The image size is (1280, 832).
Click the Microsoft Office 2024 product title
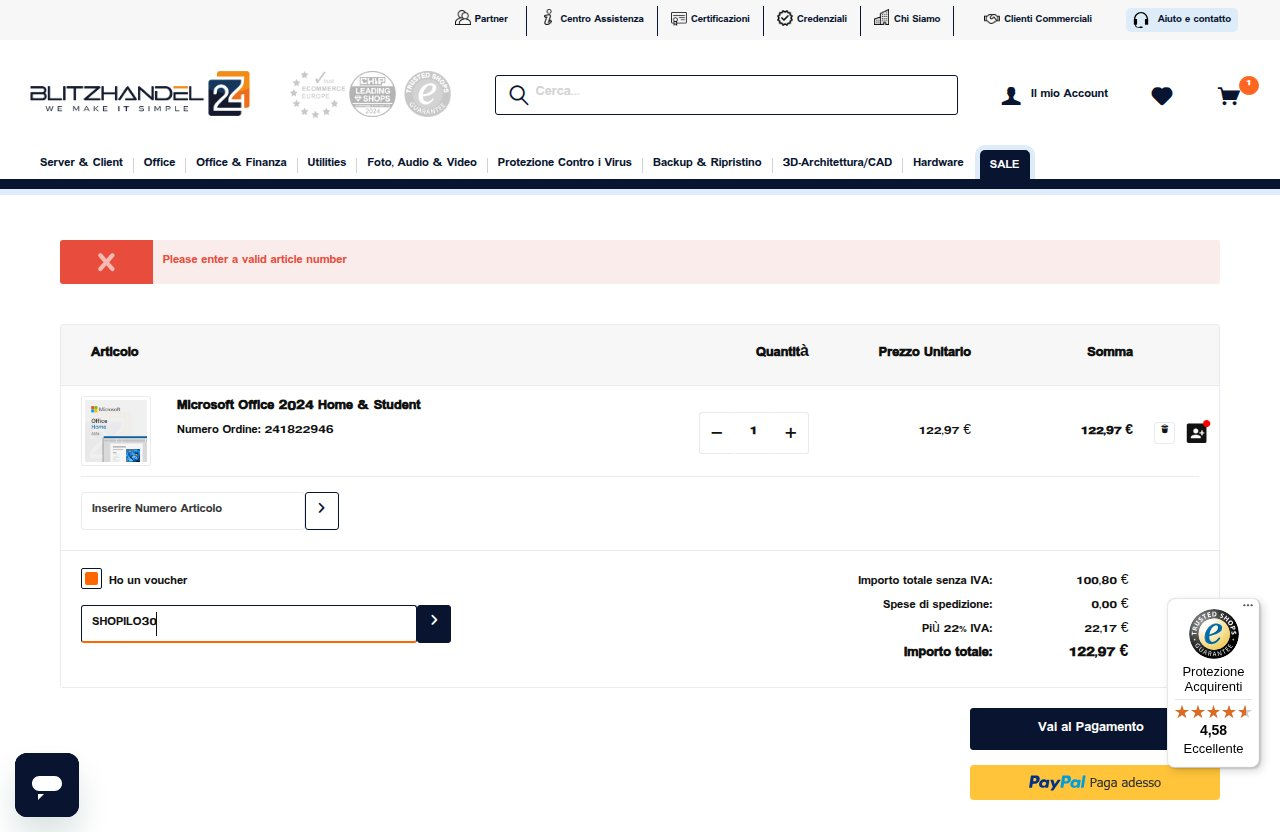(x=299, y=405)
